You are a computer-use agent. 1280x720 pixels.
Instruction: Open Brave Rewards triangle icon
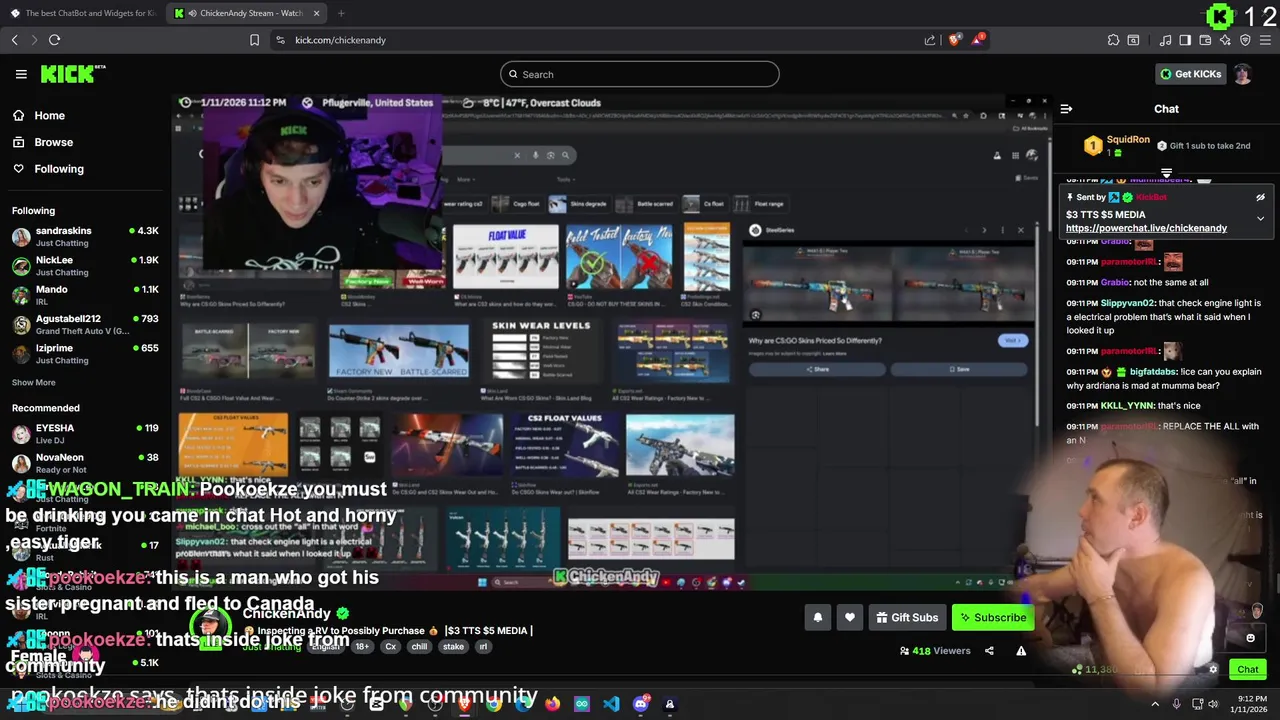click(978, 40)
